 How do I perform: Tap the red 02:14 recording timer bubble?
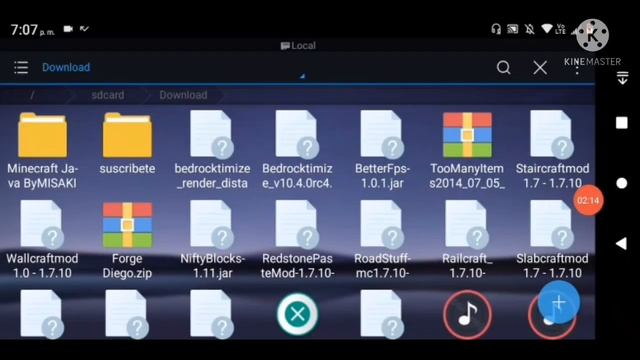[x=588, y=200]
